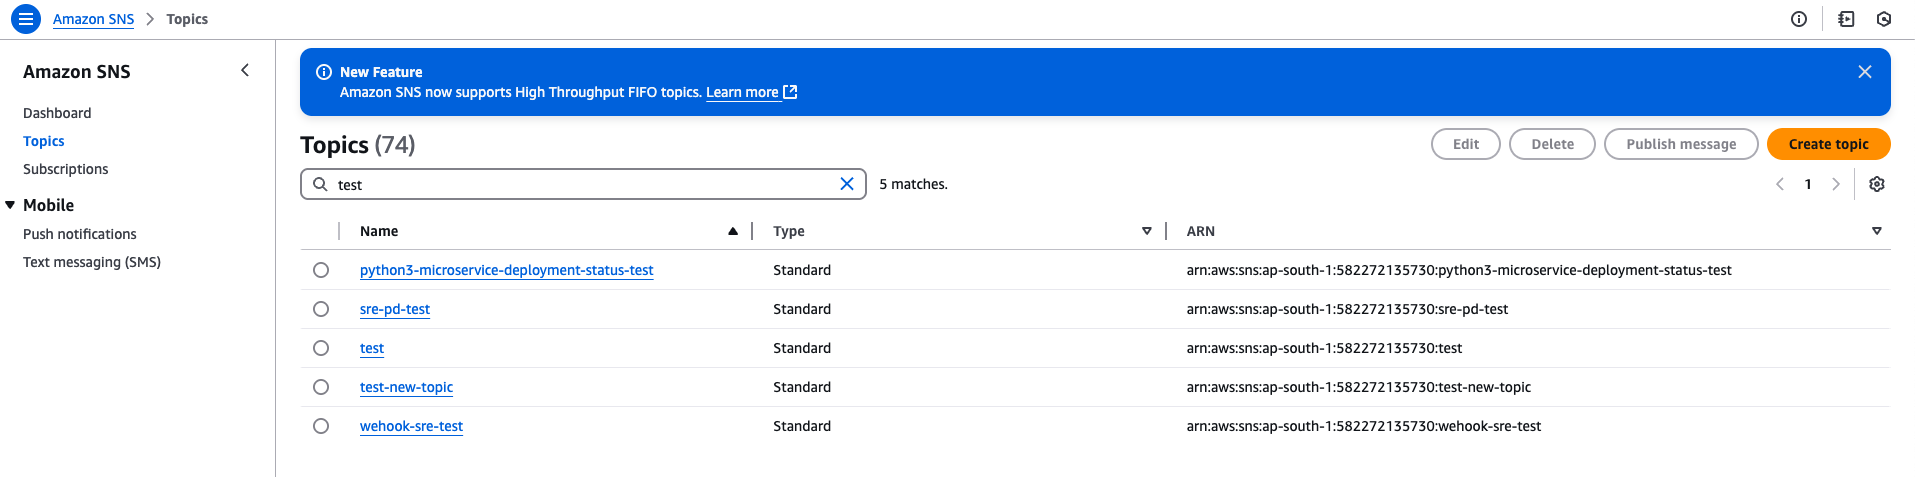This screenshot has height=477, width=1915.
Task: Click the Type column header
Action: [x=789, y=231]
